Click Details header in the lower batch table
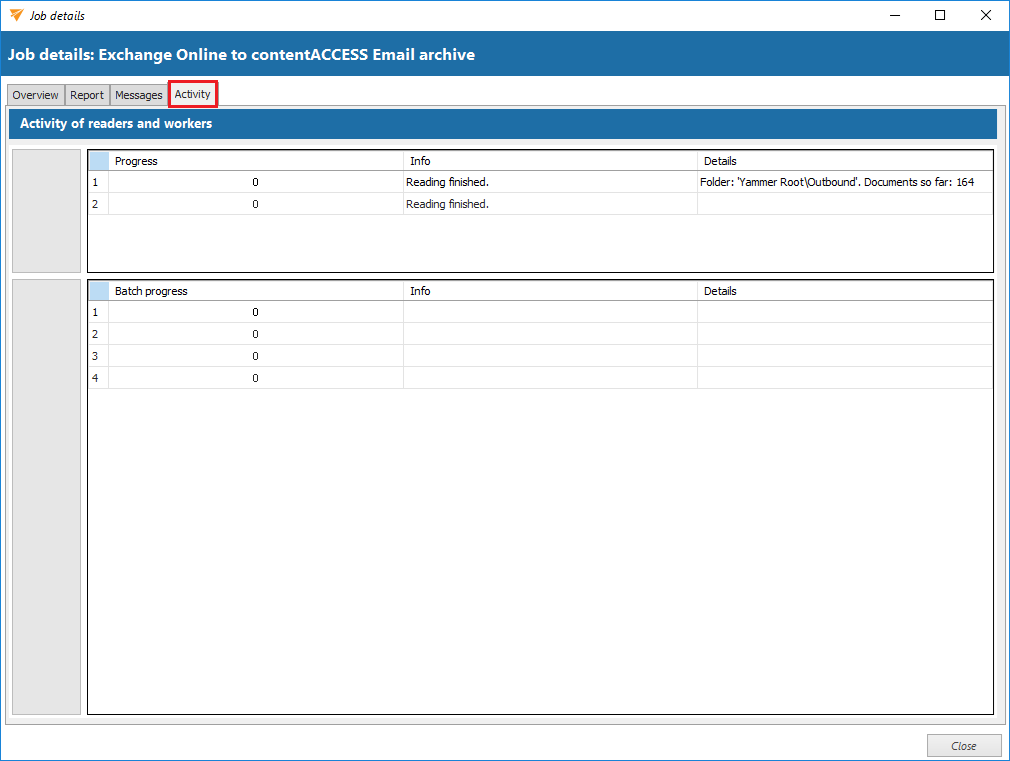The height and width of the screenshot is (761, 1010). pos(844,291)
